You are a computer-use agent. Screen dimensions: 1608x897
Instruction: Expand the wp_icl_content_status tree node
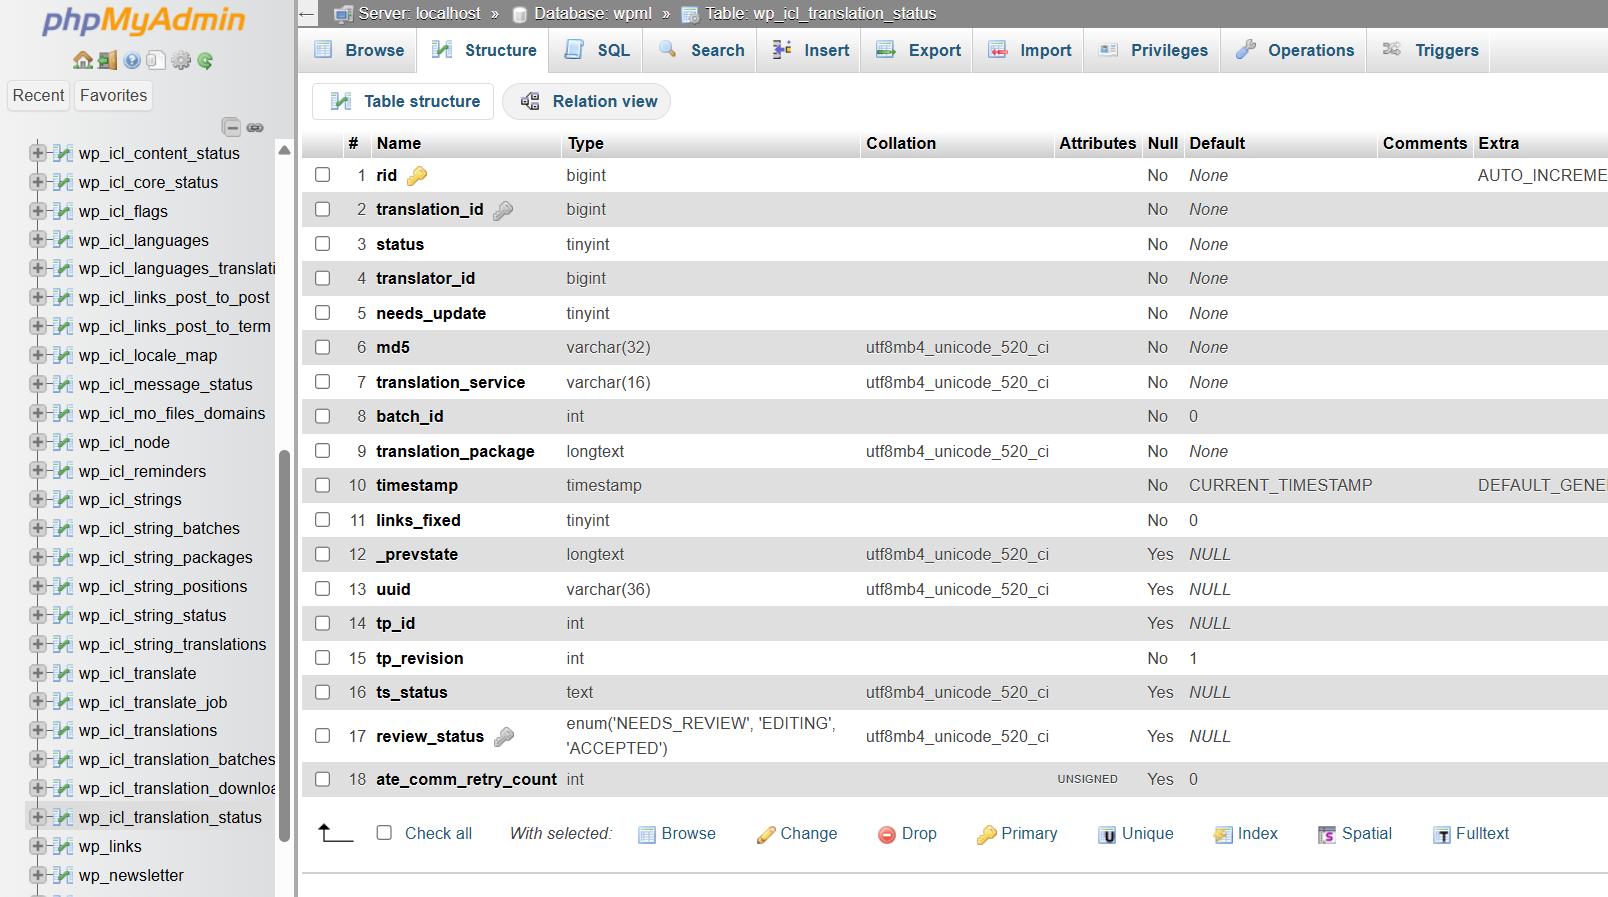[37, 153]
